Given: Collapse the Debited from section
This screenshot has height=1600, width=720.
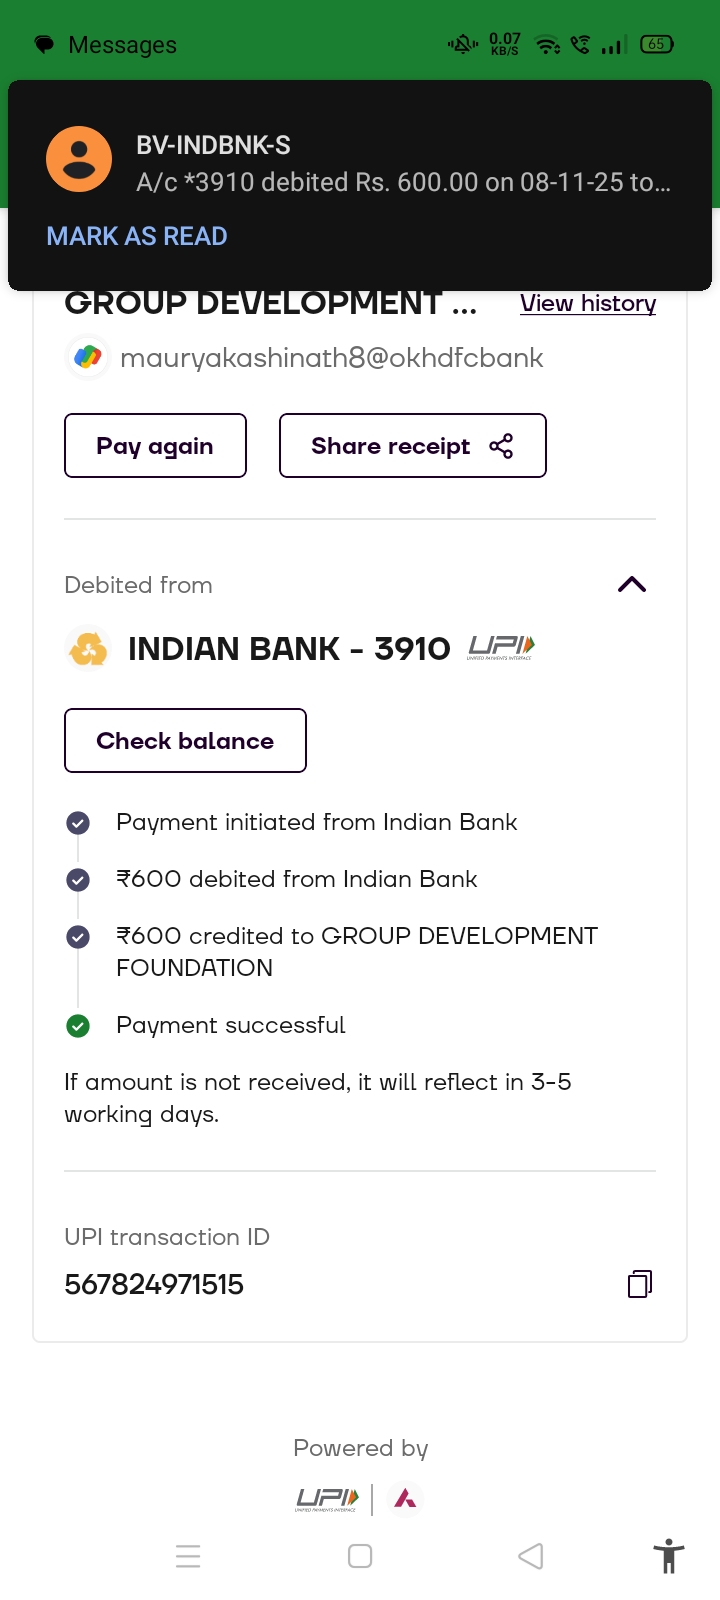Looking at the screenshot, I should [632, 585].
